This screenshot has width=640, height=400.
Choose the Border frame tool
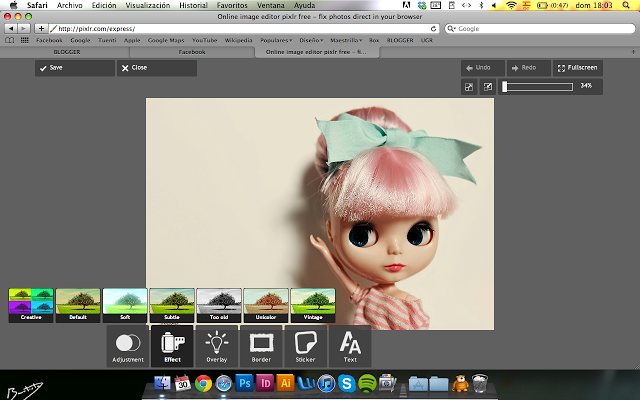(x=261, y=346)
